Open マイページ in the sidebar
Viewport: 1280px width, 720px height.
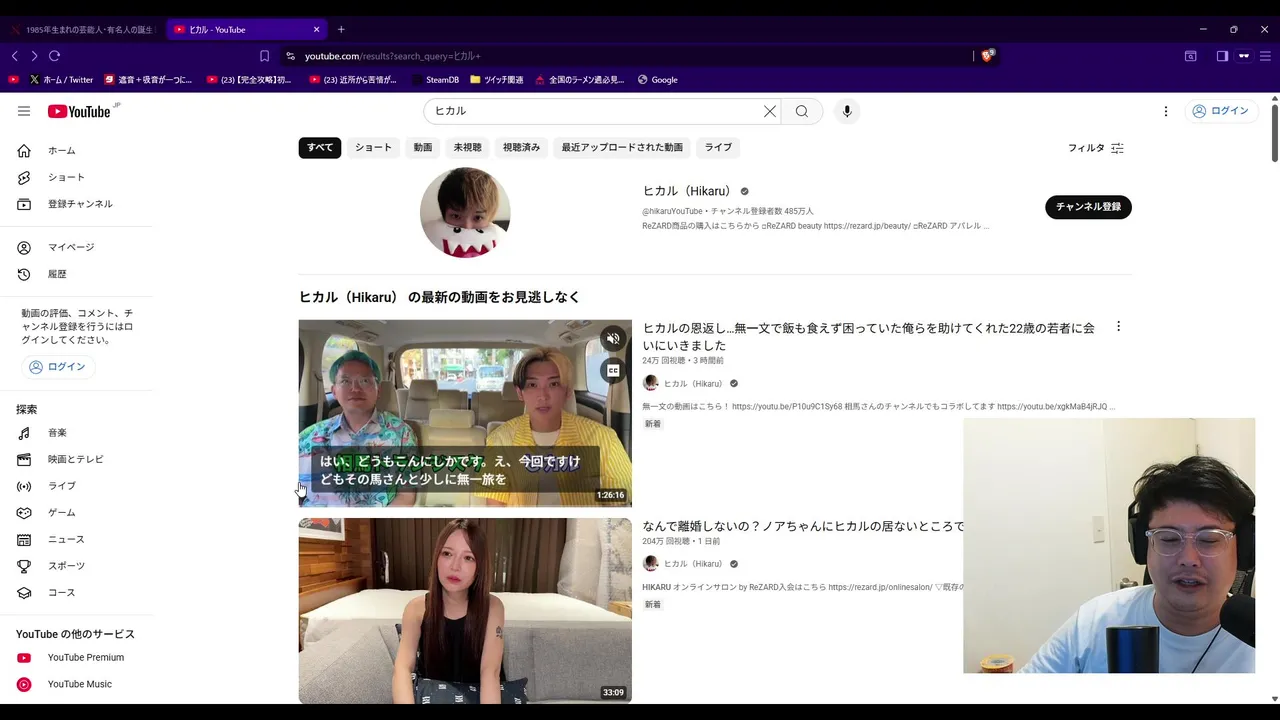(76, 247)
